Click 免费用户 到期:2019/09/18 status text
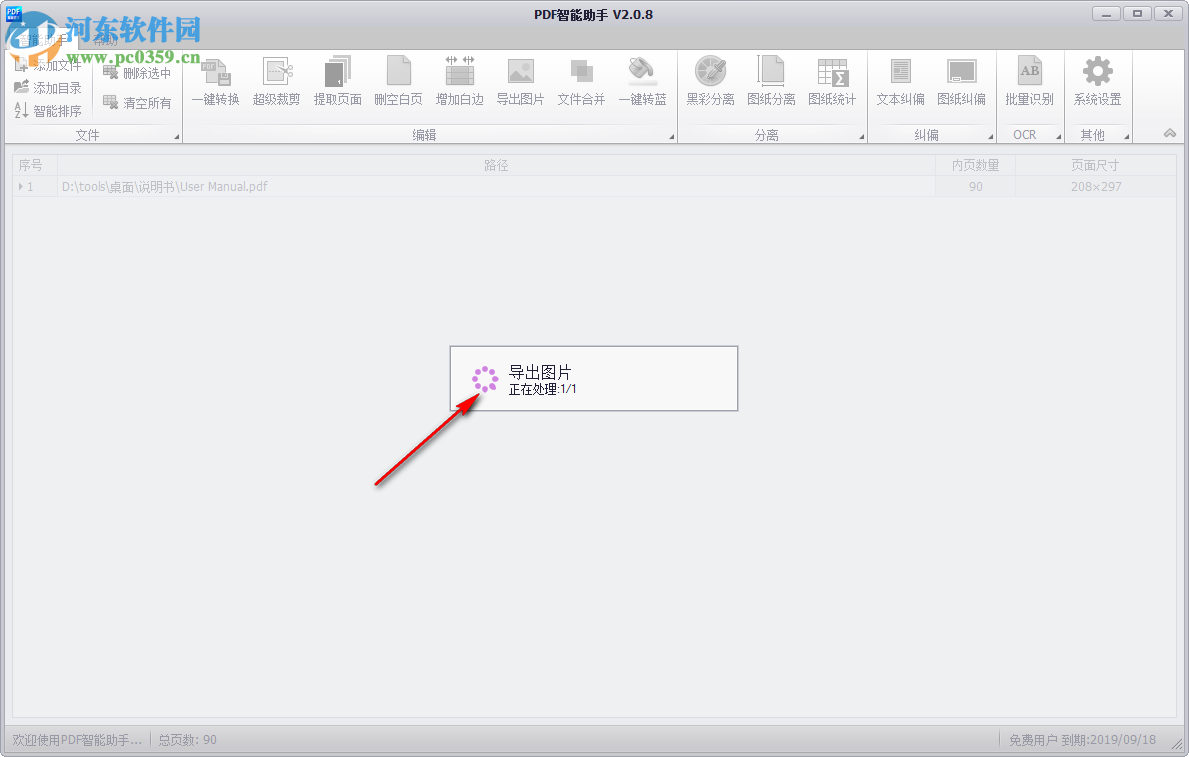Screen dimensions: 1189x757 [x=1082, y=740]
